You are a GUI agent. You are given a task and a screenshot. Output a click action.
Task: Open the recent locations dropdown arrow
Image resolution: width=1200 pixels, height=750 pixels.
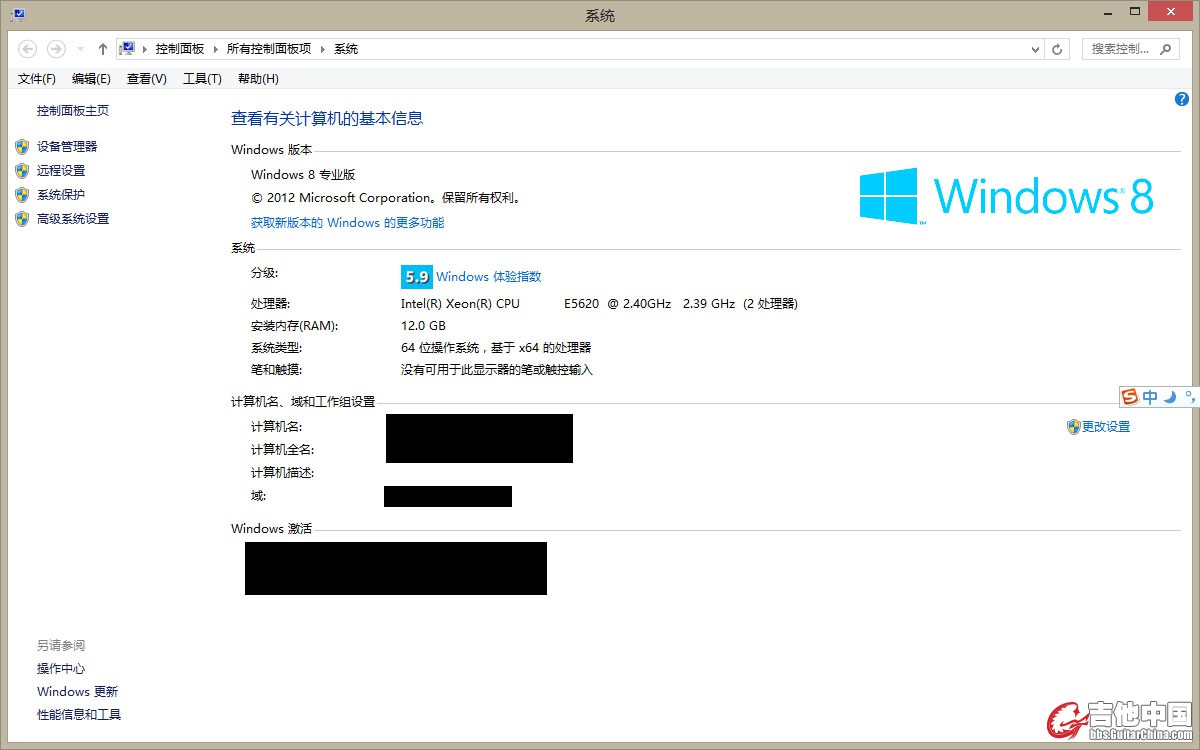coord(80,49)
